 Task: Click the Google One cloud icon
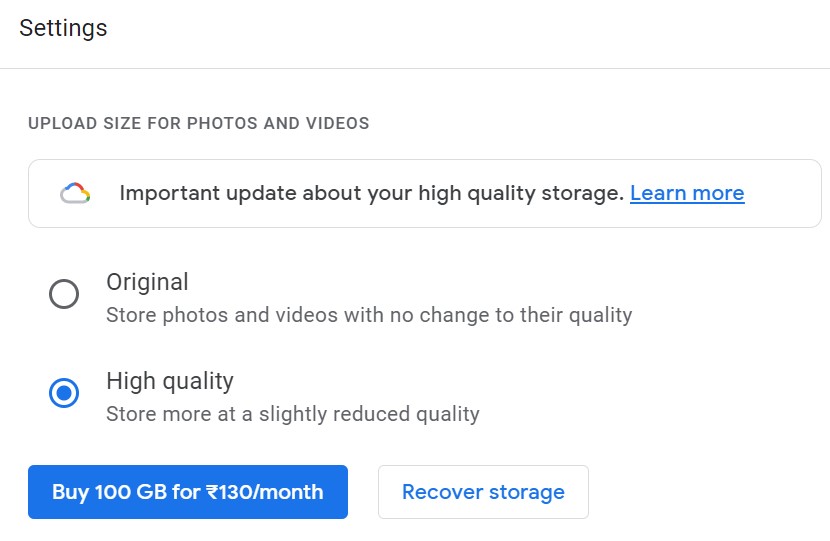(x=75, y=193)
